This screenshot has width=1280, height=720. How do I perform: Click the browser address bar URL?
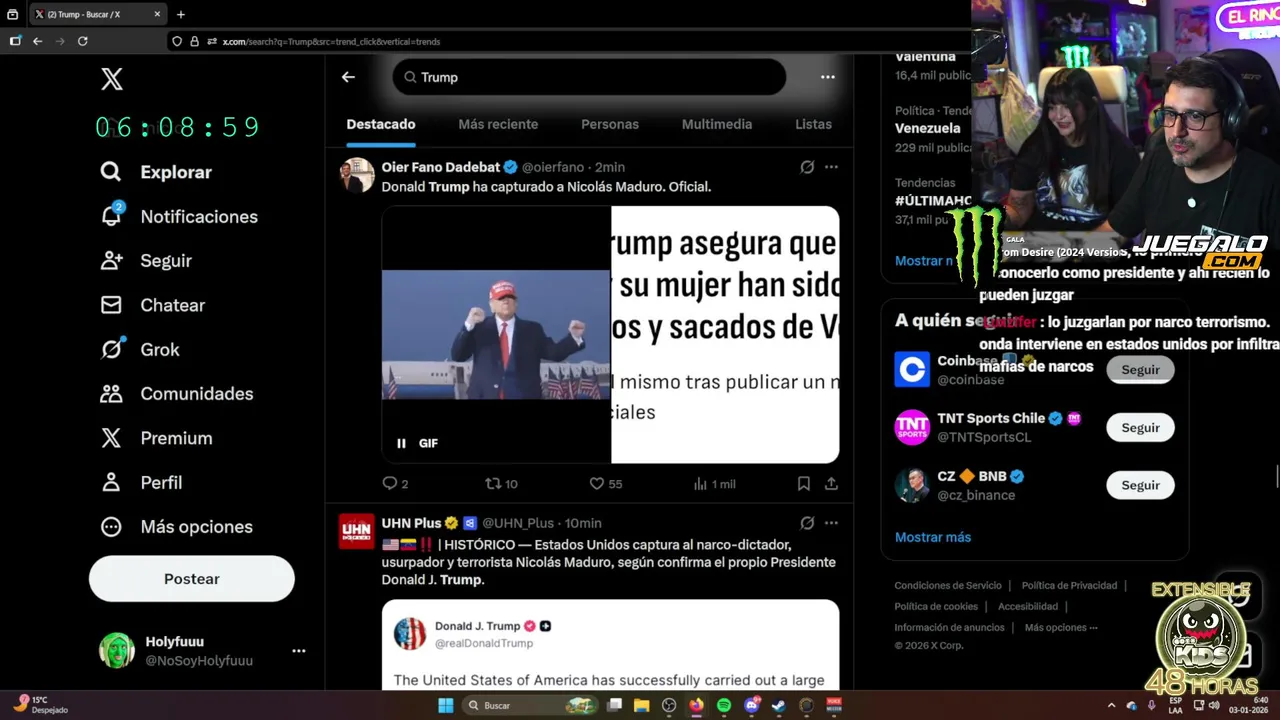[x=331, y=42]
